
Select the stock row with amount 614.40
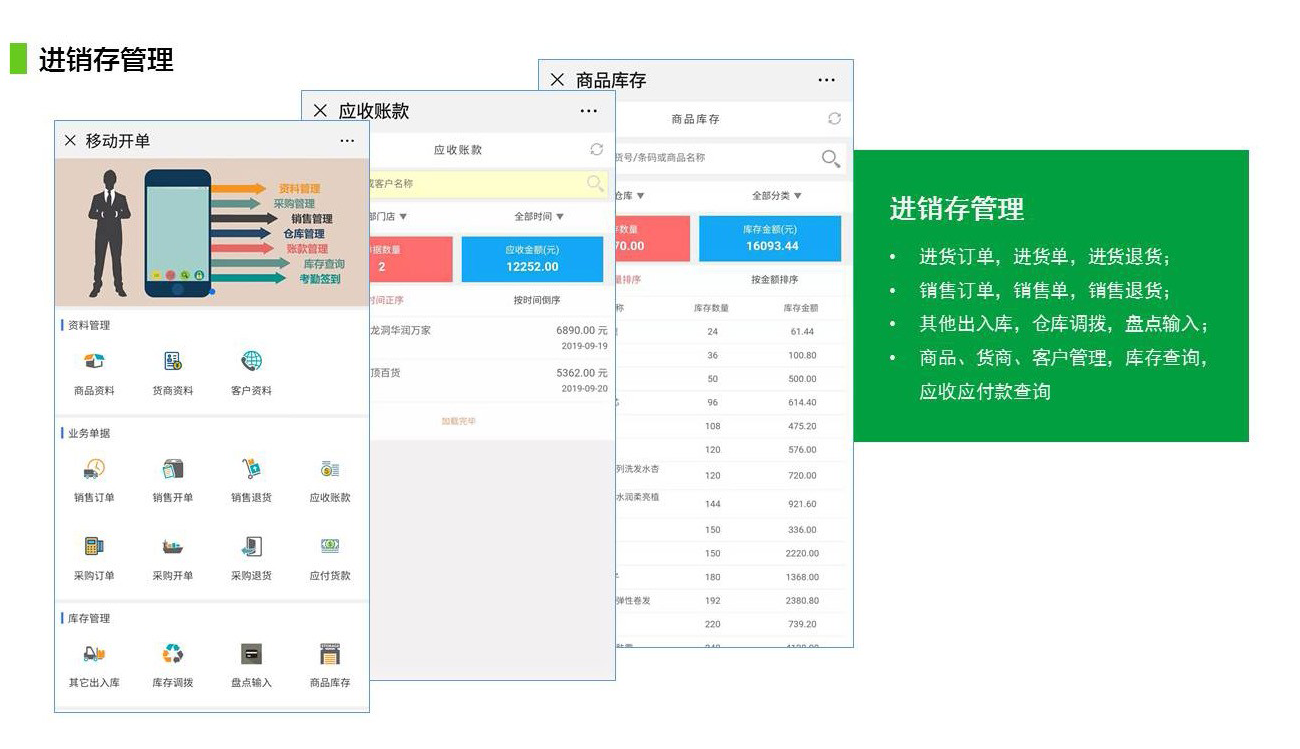click(732, 402)
